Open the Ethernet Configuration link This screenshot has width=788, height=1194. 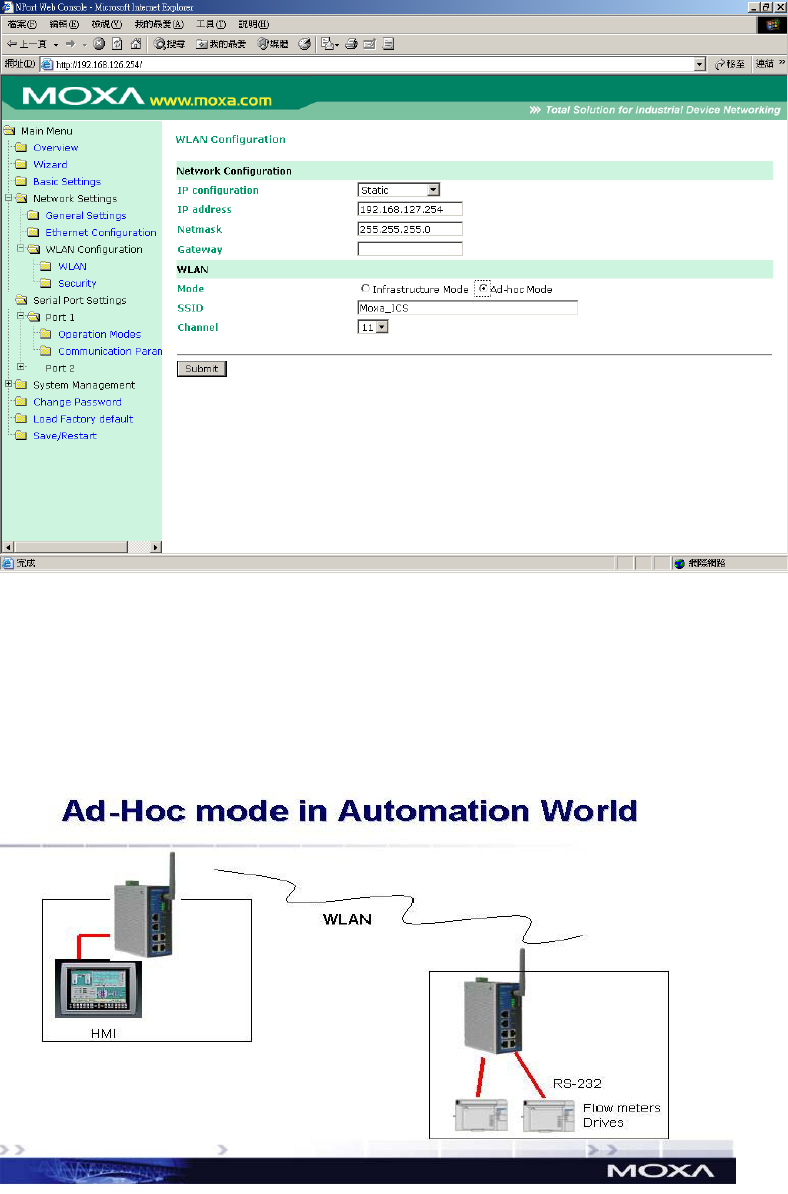point(101,232)
